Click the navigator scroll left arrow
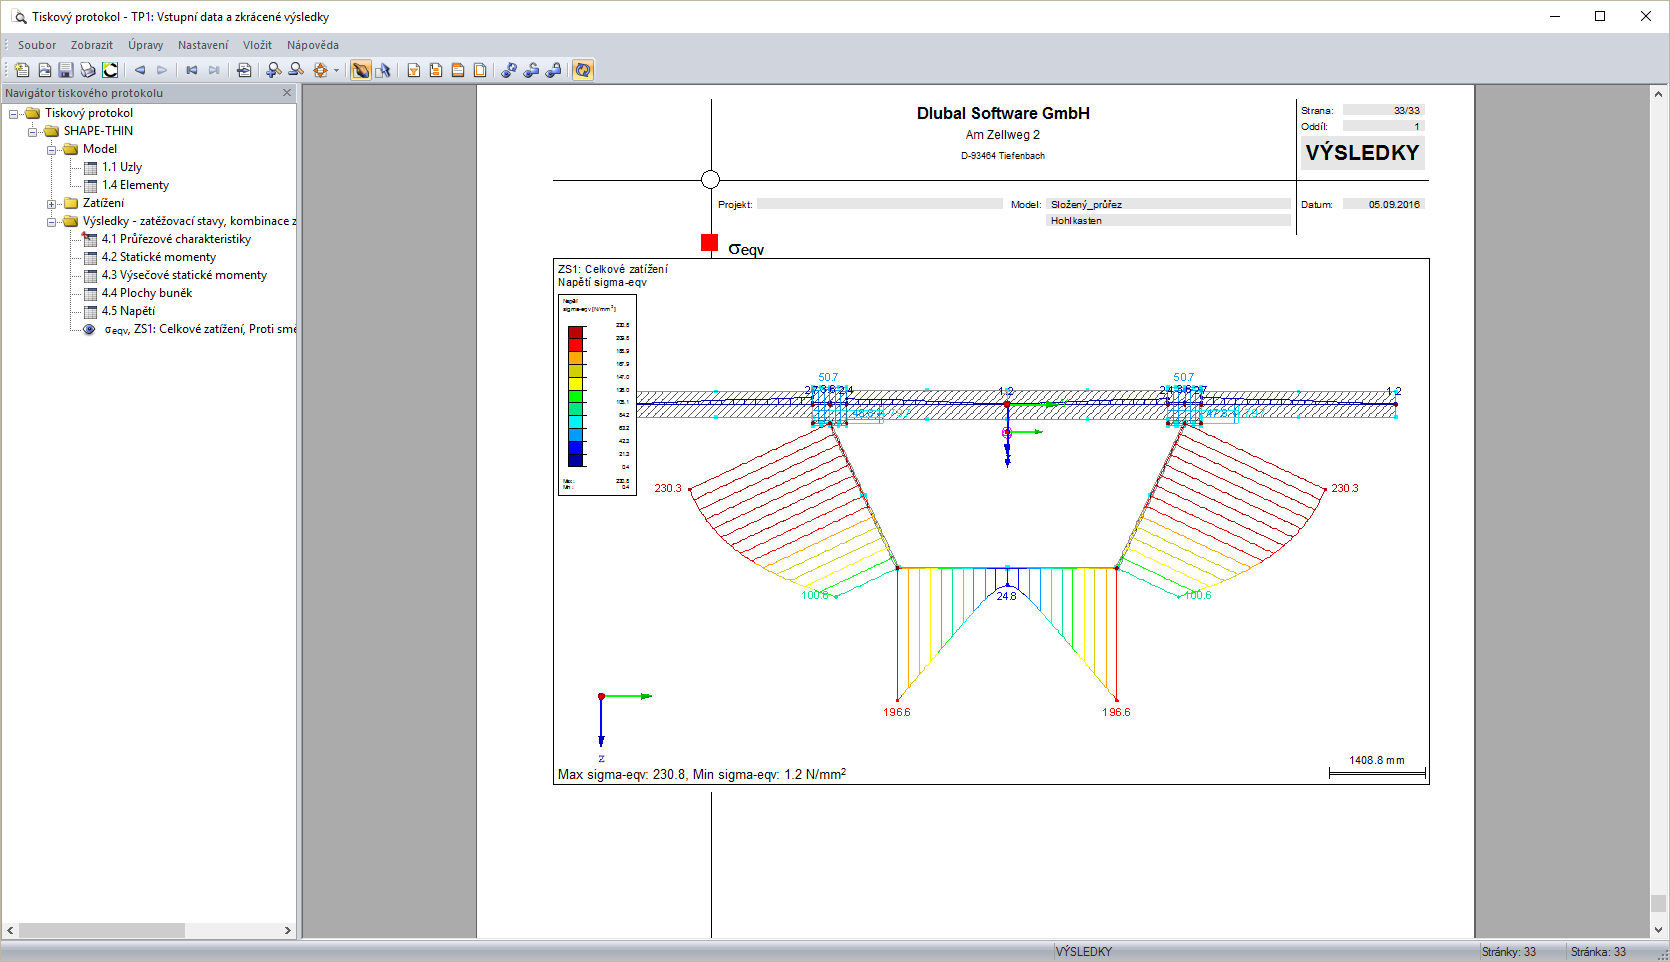 [10, 930]
